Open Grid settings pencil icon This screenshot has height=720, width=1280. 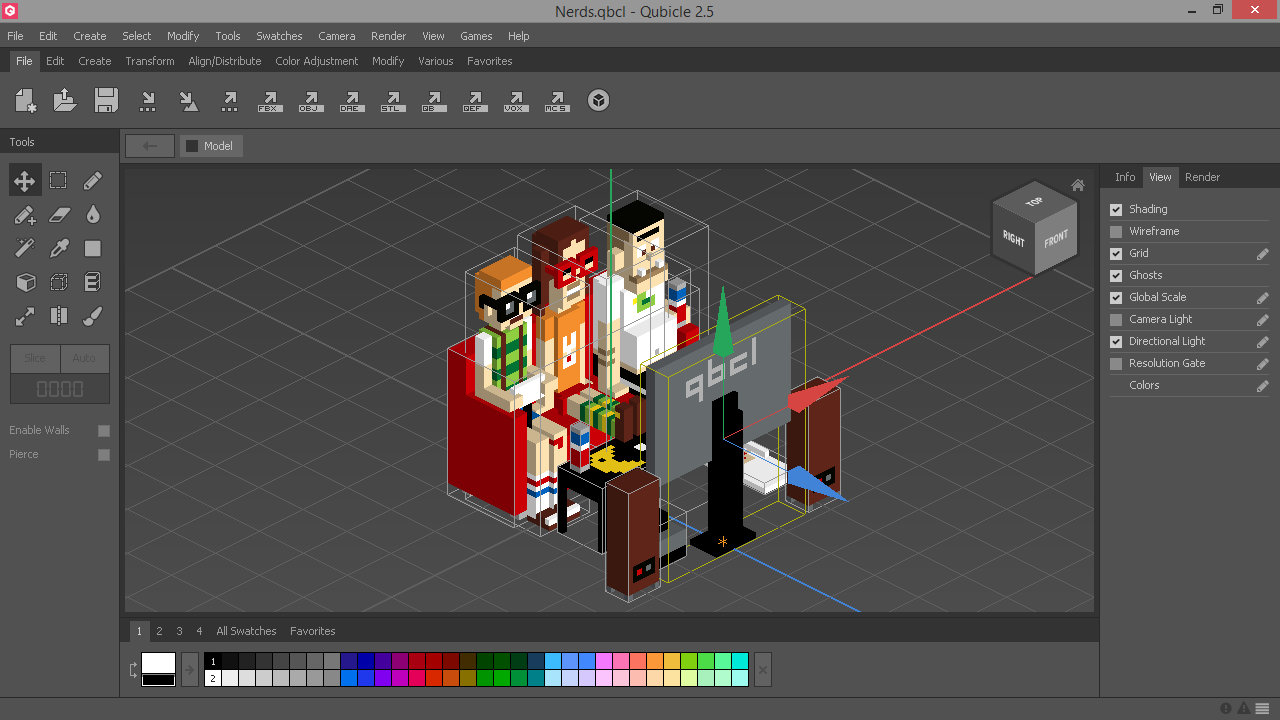[1262, 255]
